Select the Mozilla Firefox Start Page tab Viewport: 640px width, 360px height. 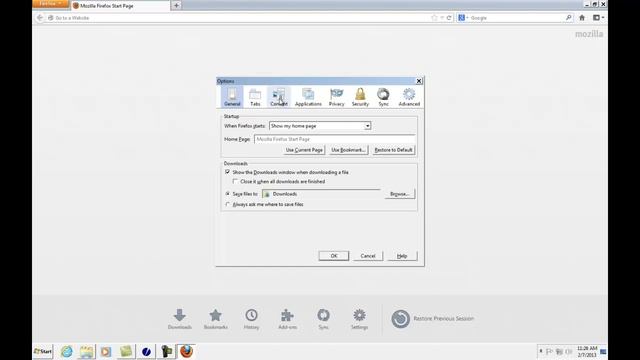coord(120,6)
